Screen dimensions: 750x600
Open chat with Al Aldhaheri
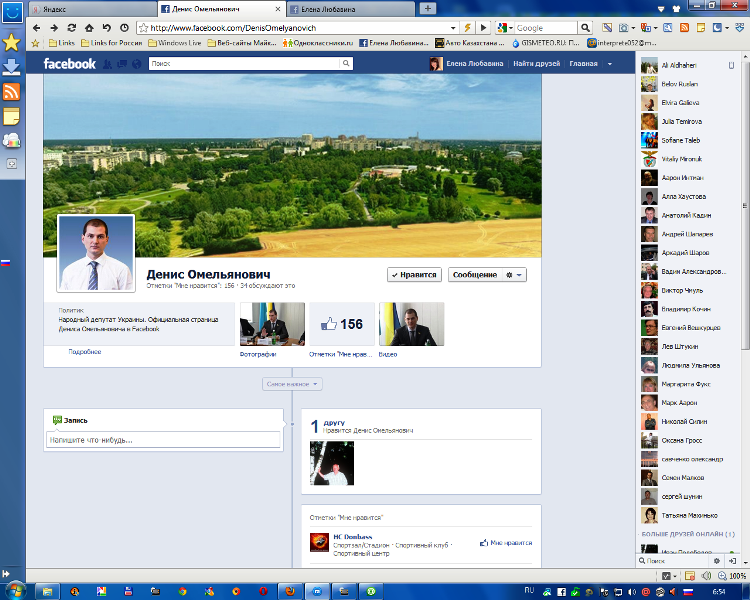[687, 66]
